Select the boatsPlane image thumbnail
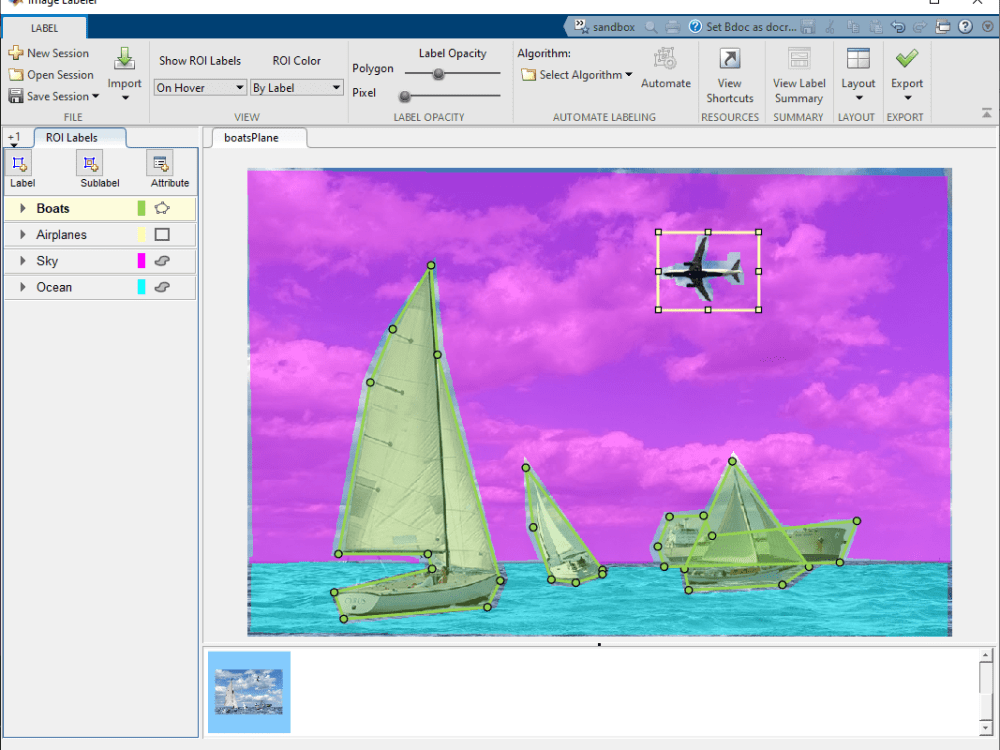The width and height of the screenshot is (1000, 750). point(249,692)
